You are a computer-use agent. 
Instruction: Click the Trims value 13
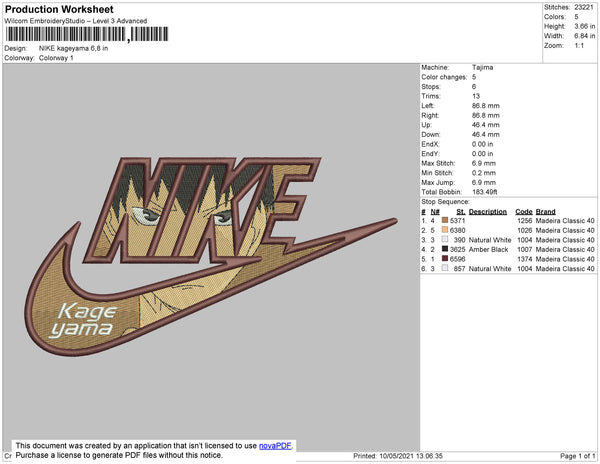476,96
